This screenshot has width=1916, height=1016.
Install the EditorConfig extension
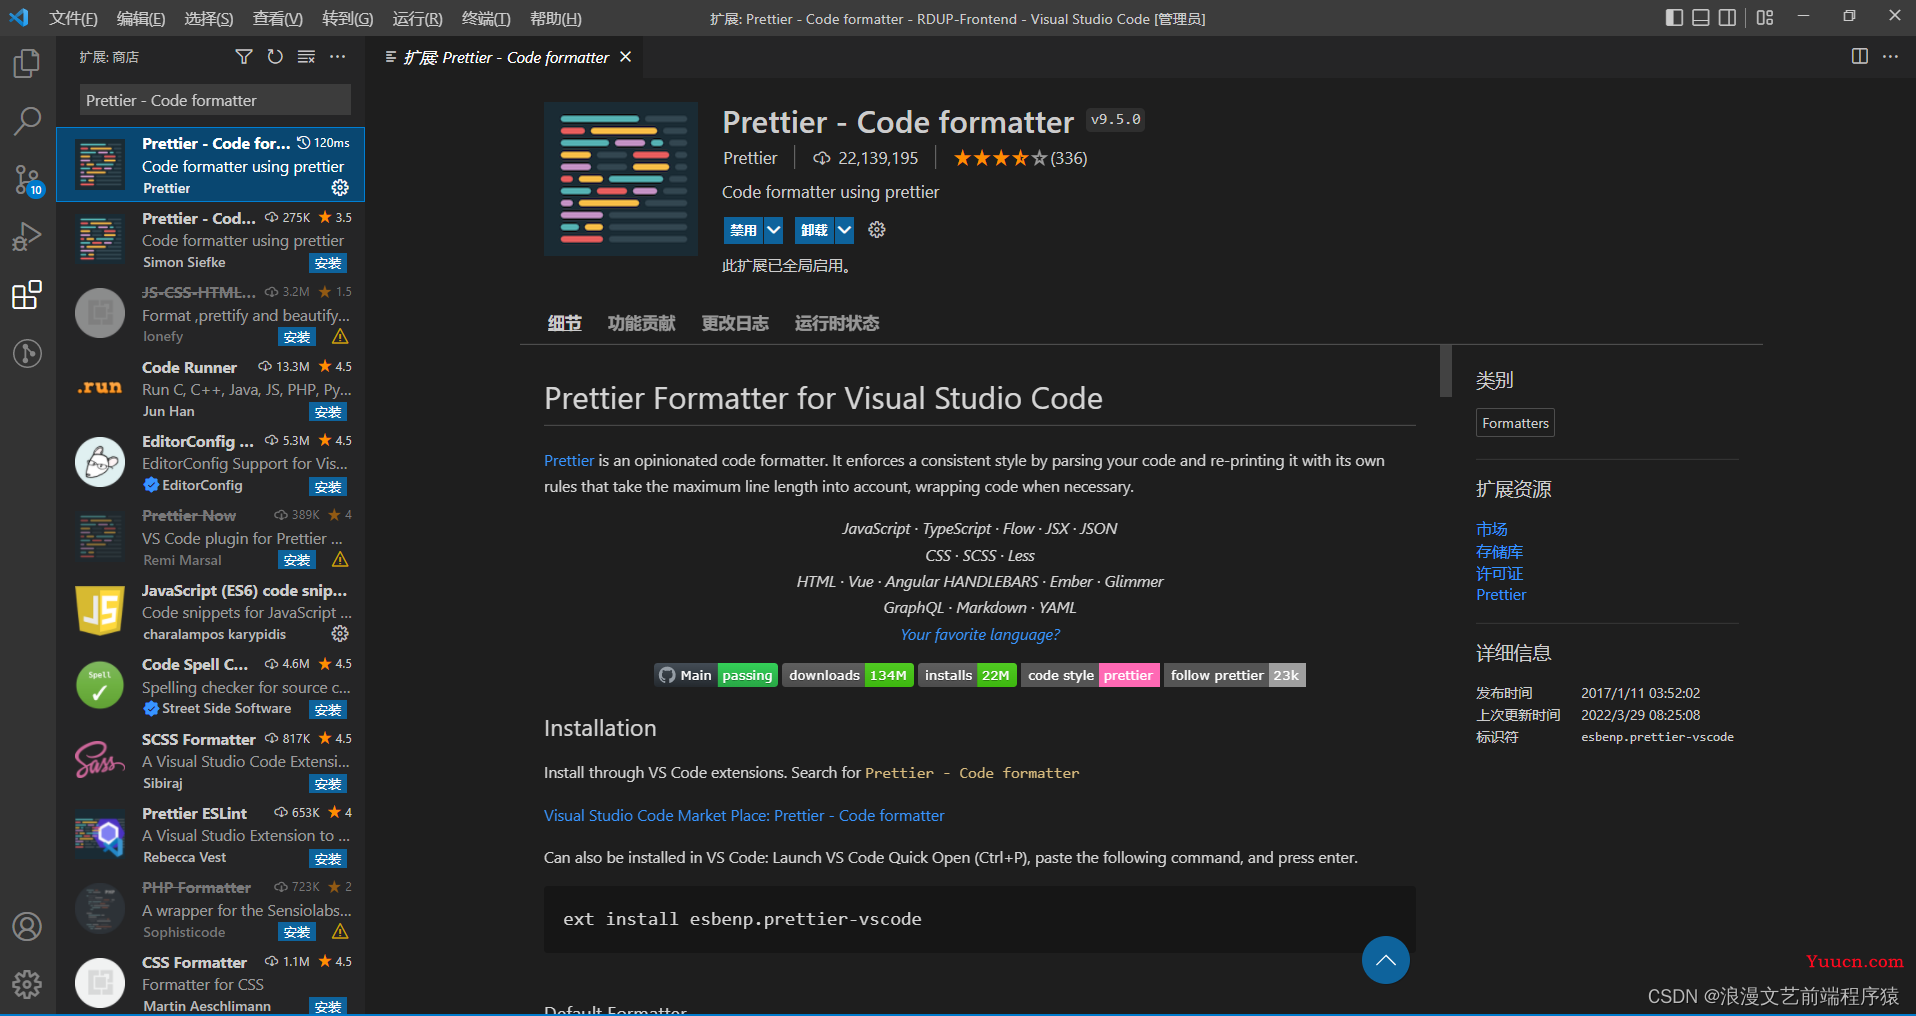(328, 486)
